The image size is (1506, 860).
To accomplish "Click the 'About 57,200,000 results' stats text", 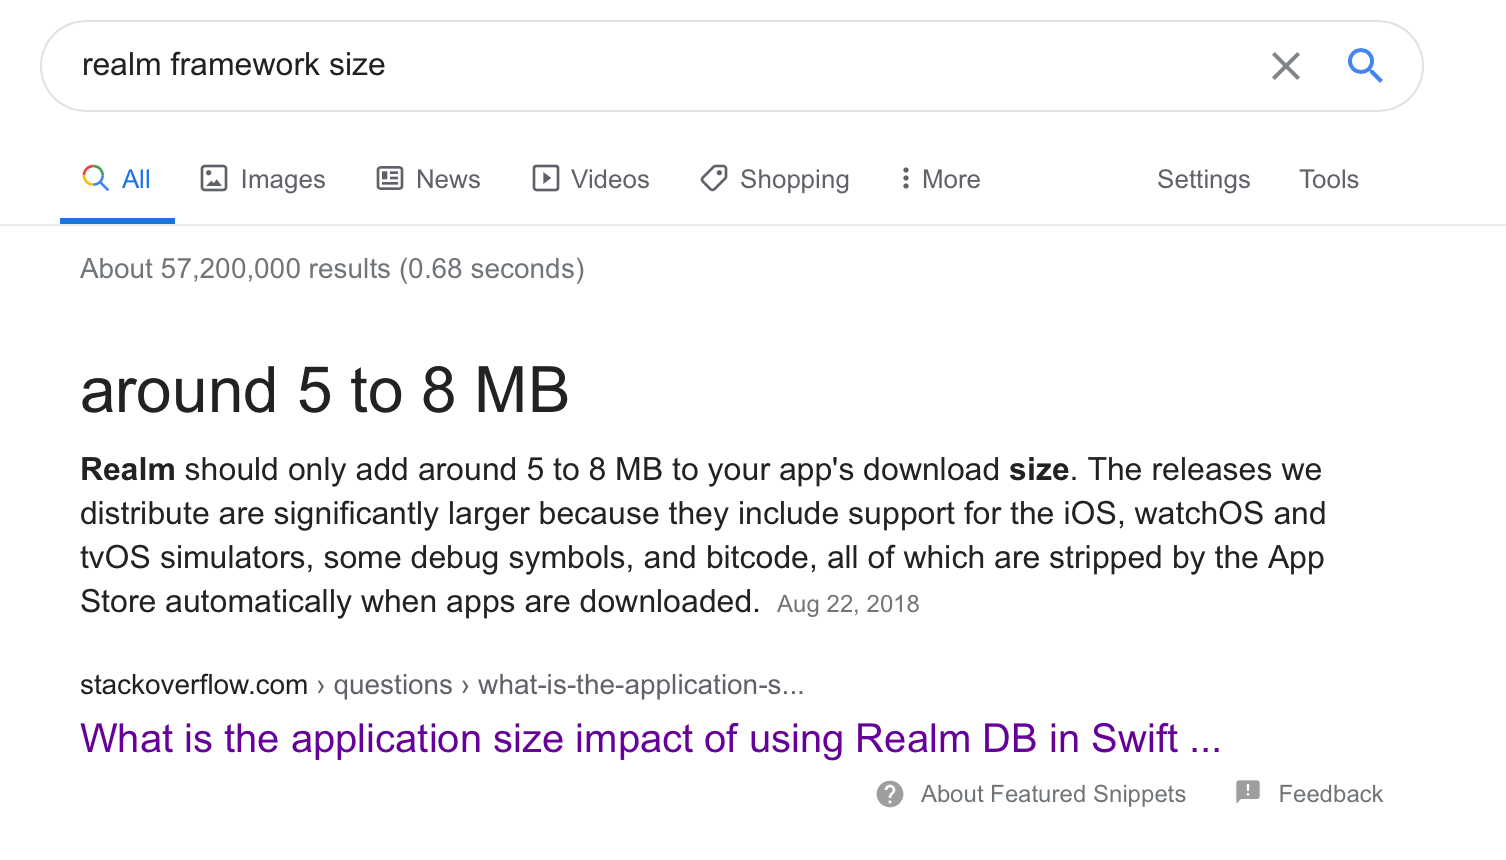I will pos(332,269).
